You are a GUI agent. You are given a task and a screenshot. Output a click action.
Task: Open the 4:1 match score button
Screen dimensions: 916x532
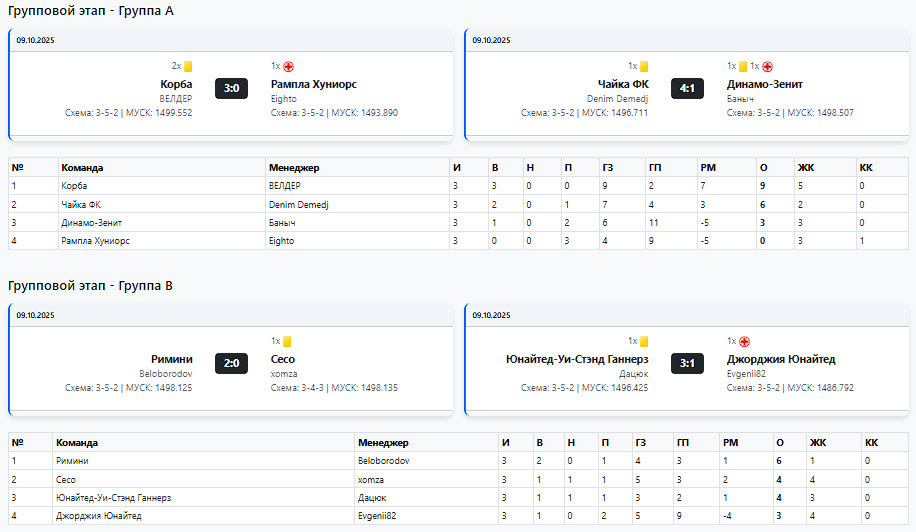(687, 88)
